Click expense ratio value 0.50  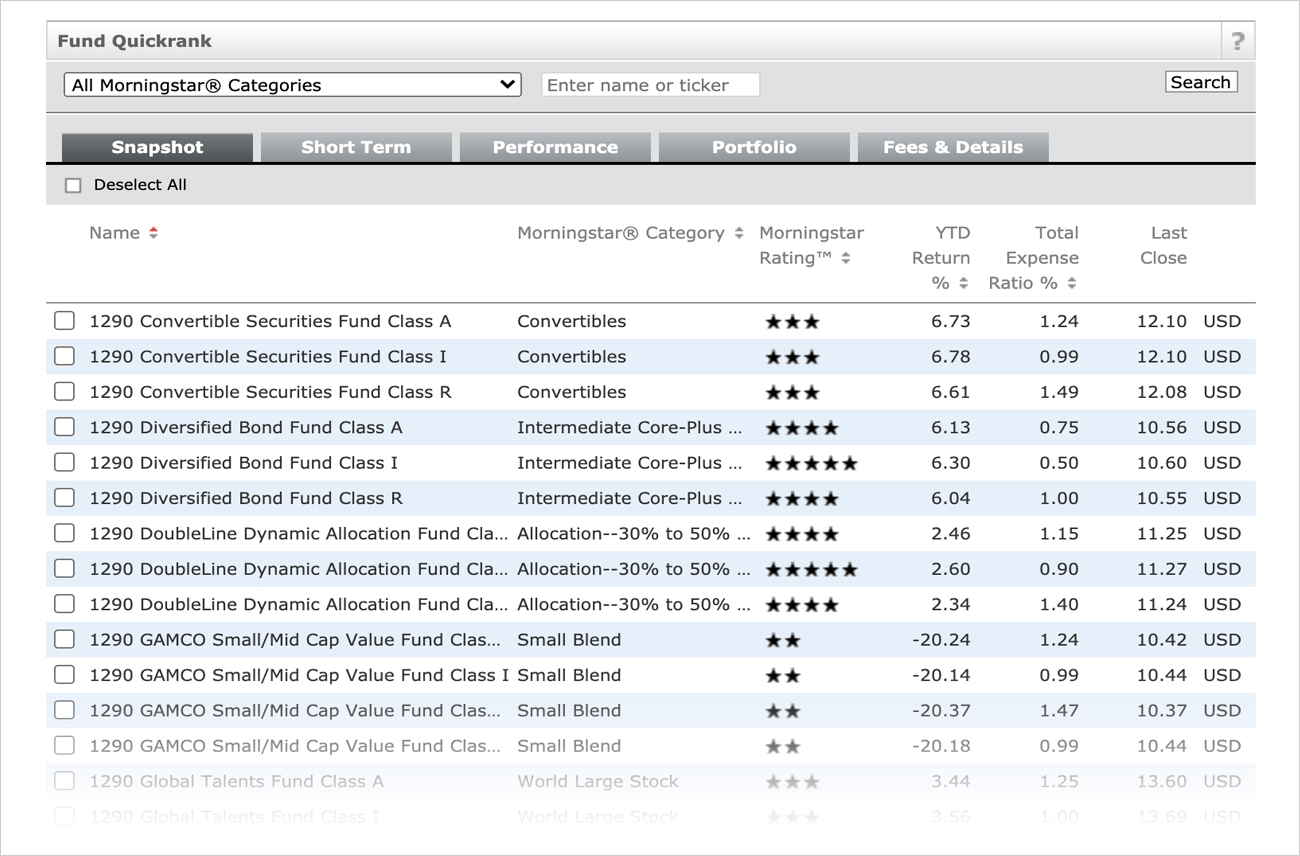1058,463
